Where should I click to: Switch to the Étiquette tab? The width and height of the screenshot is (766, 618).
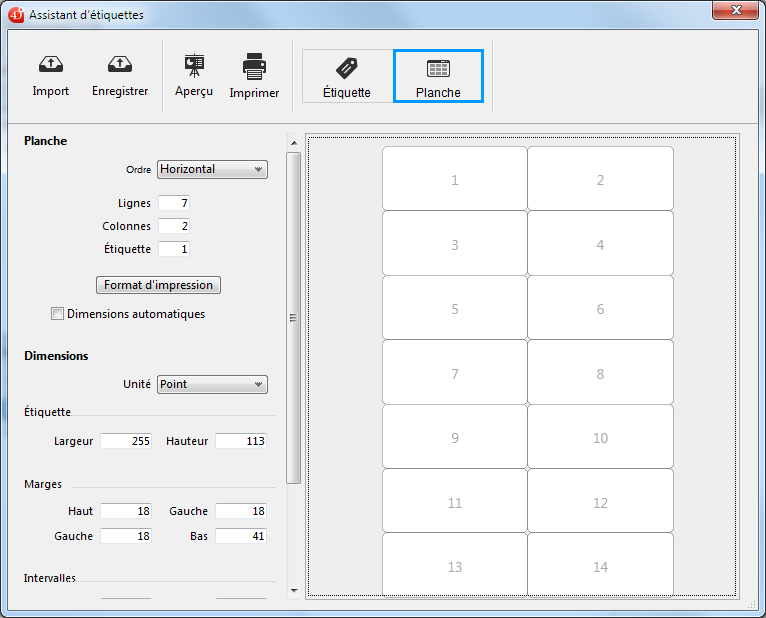point(346,77)
